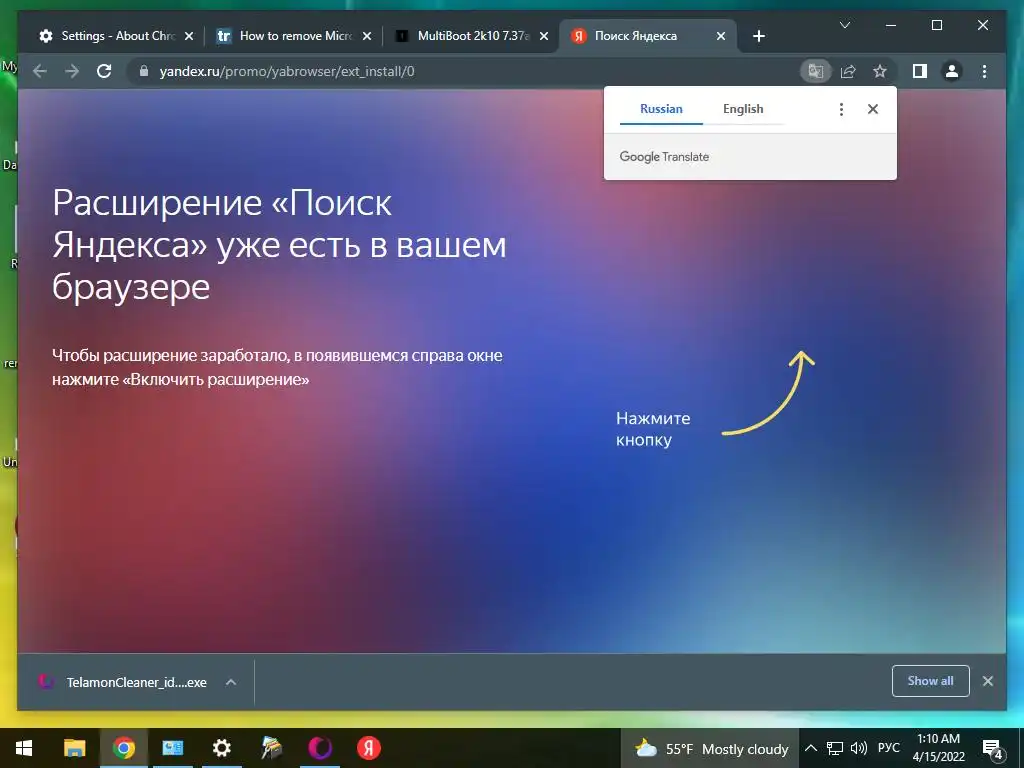Open a new browser tab
Image resolution: width=1024 pixels, height=768 pixels.
758,36
